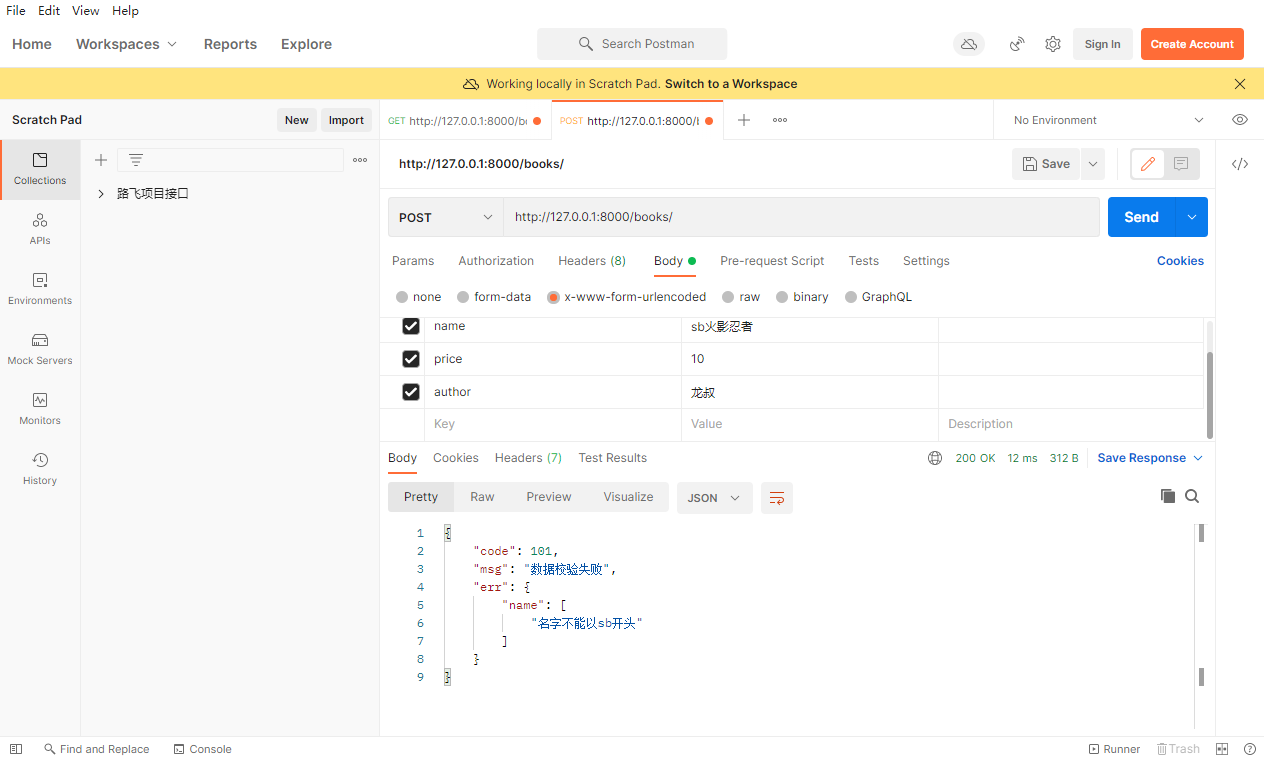Image resolution: width=1264 pixels, height=761 pixels.
Task: Open the History sidebar panel
Action: tap(40, 469)
